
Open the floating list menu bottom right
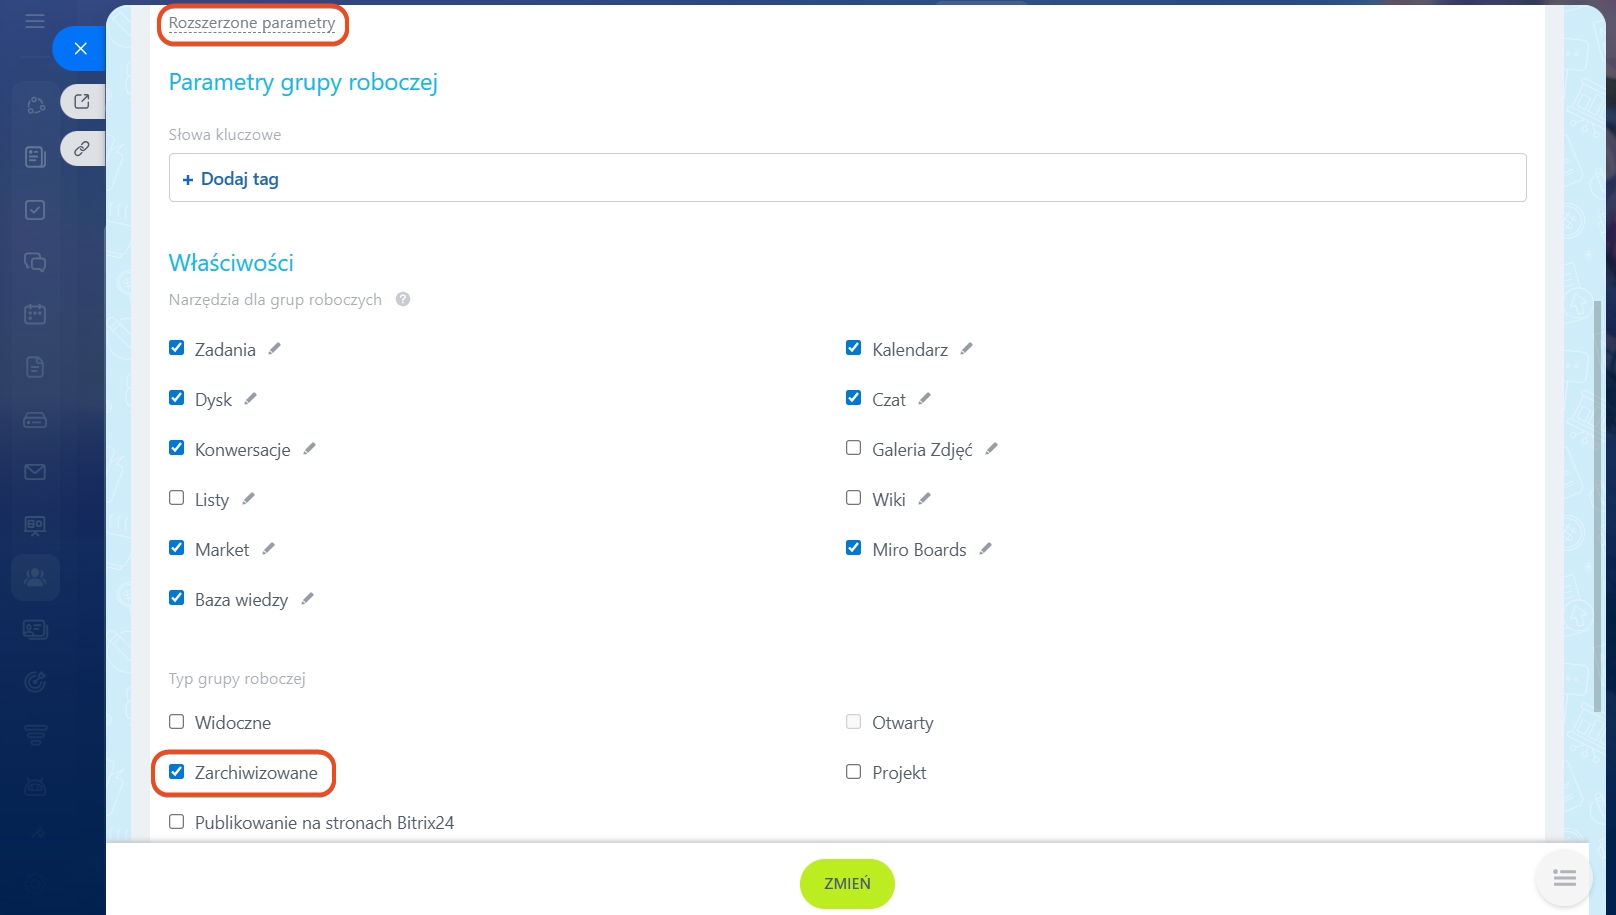1564,878
